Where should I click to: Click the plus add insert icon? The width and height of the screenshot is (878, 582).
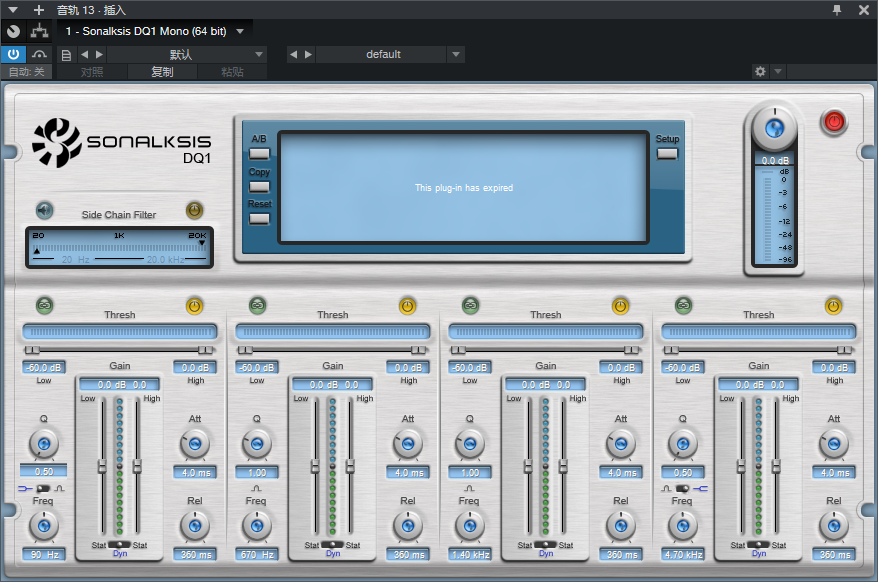point(39,10)
